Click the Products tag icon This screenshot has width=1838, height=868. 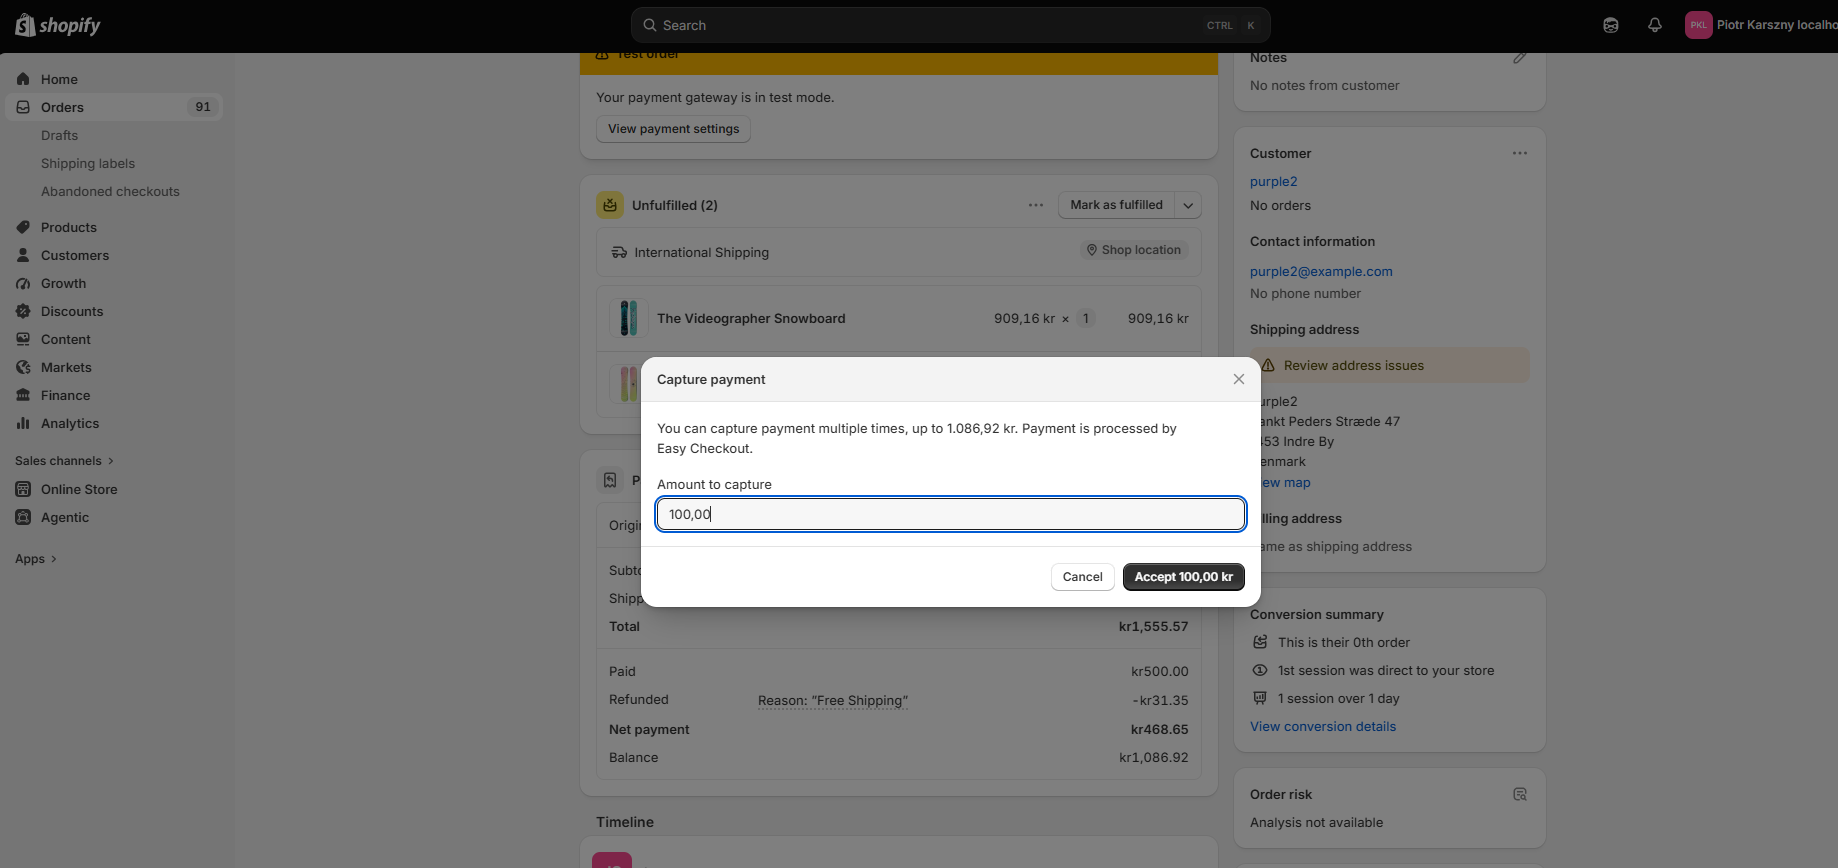click(x=23, y=227)
